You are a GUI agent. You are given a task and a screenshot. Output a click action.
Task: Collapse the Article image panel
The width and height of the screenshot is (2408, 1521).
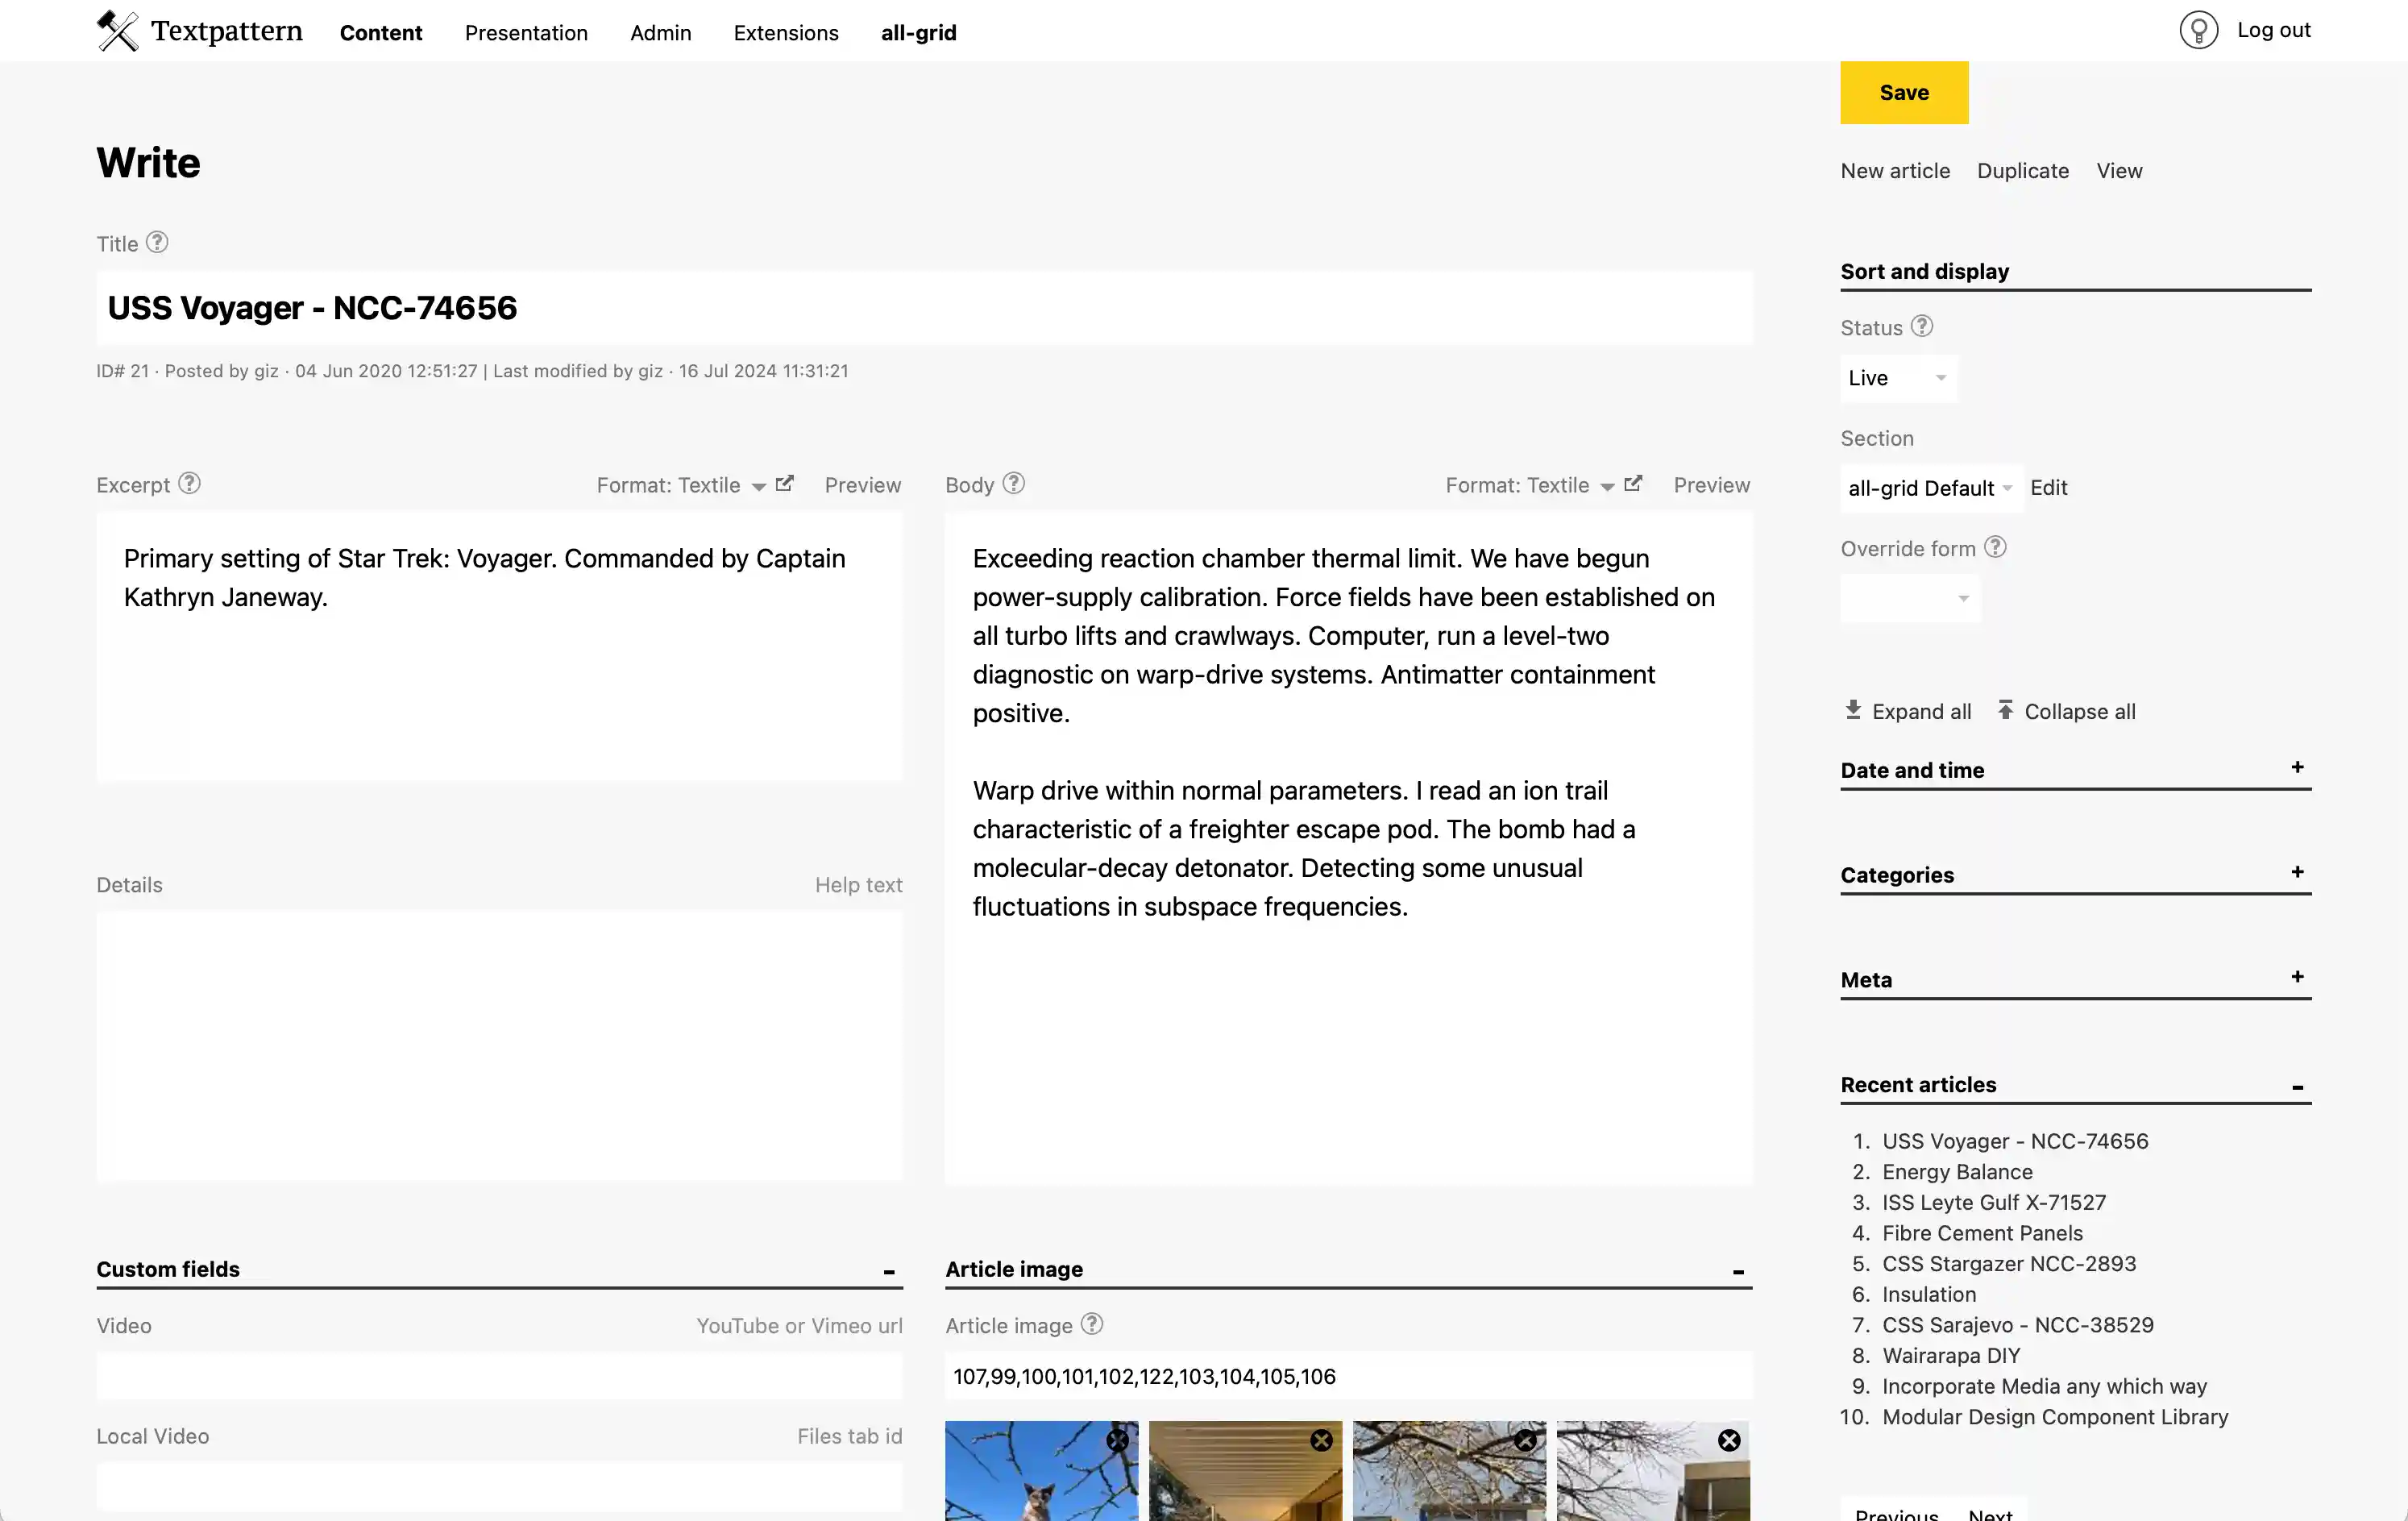pyautogui.click(x=1738, y=1271)
